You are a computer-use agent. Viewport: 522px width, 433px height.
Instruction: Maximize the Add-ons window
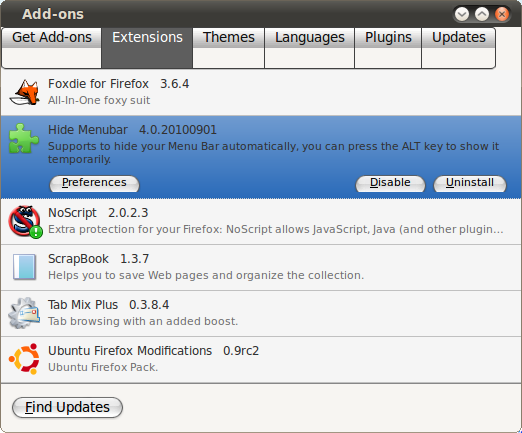pos(482,14)
